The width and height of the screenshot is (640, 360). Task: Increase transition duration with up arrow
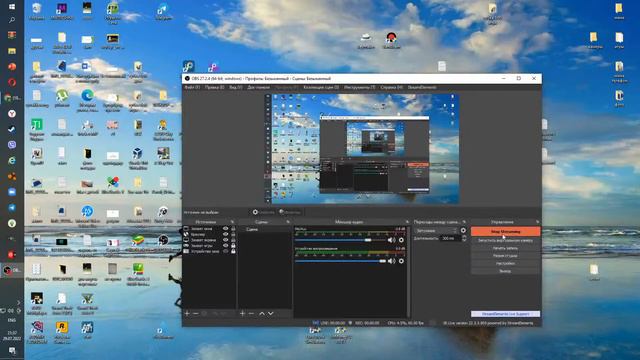464,236
